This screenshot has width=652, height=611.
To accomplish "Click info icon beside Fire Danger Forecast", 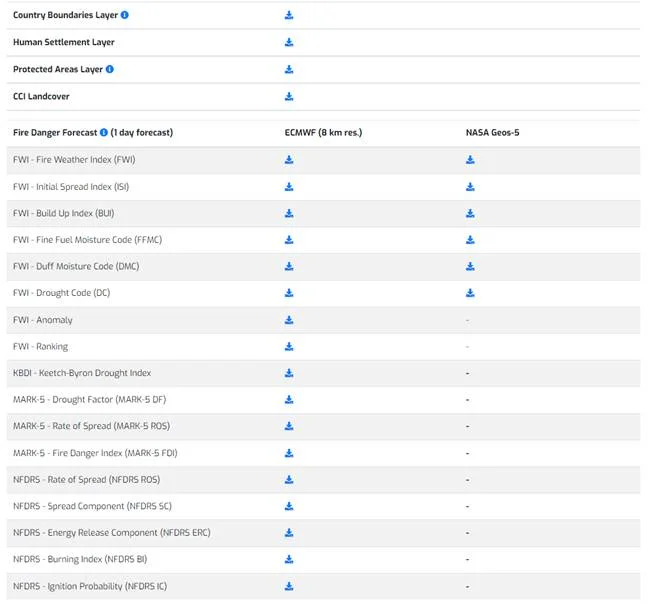I will (104, 132).
